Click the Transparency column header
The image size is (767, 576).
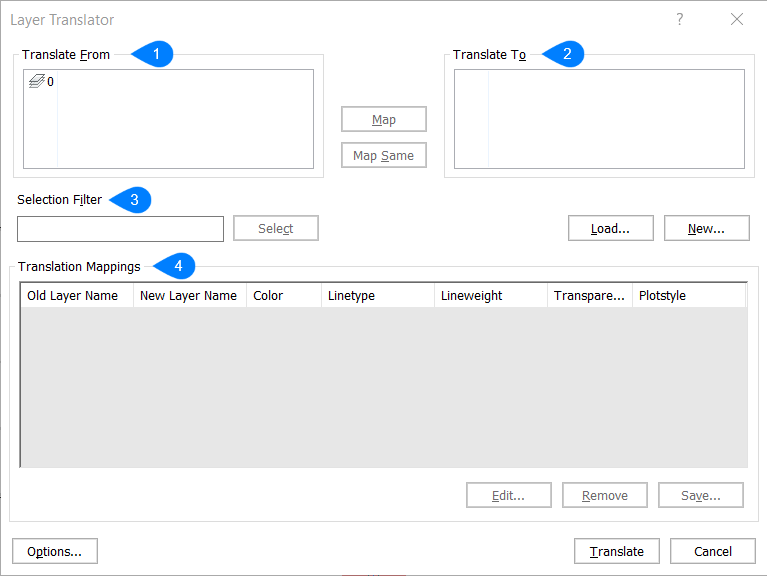coord(590,295)
